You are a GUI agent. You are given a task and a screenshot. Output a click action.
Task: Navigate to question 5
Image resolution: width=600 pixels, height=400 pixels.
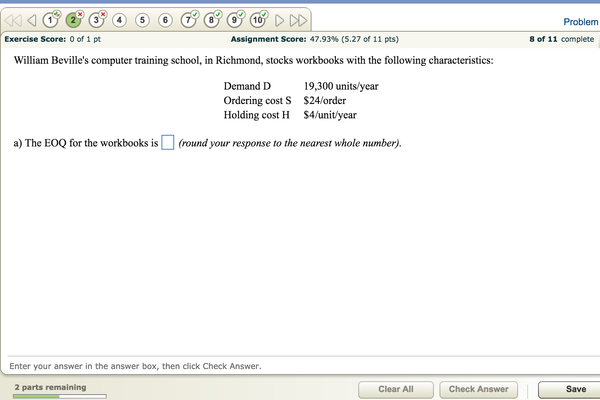143,19
